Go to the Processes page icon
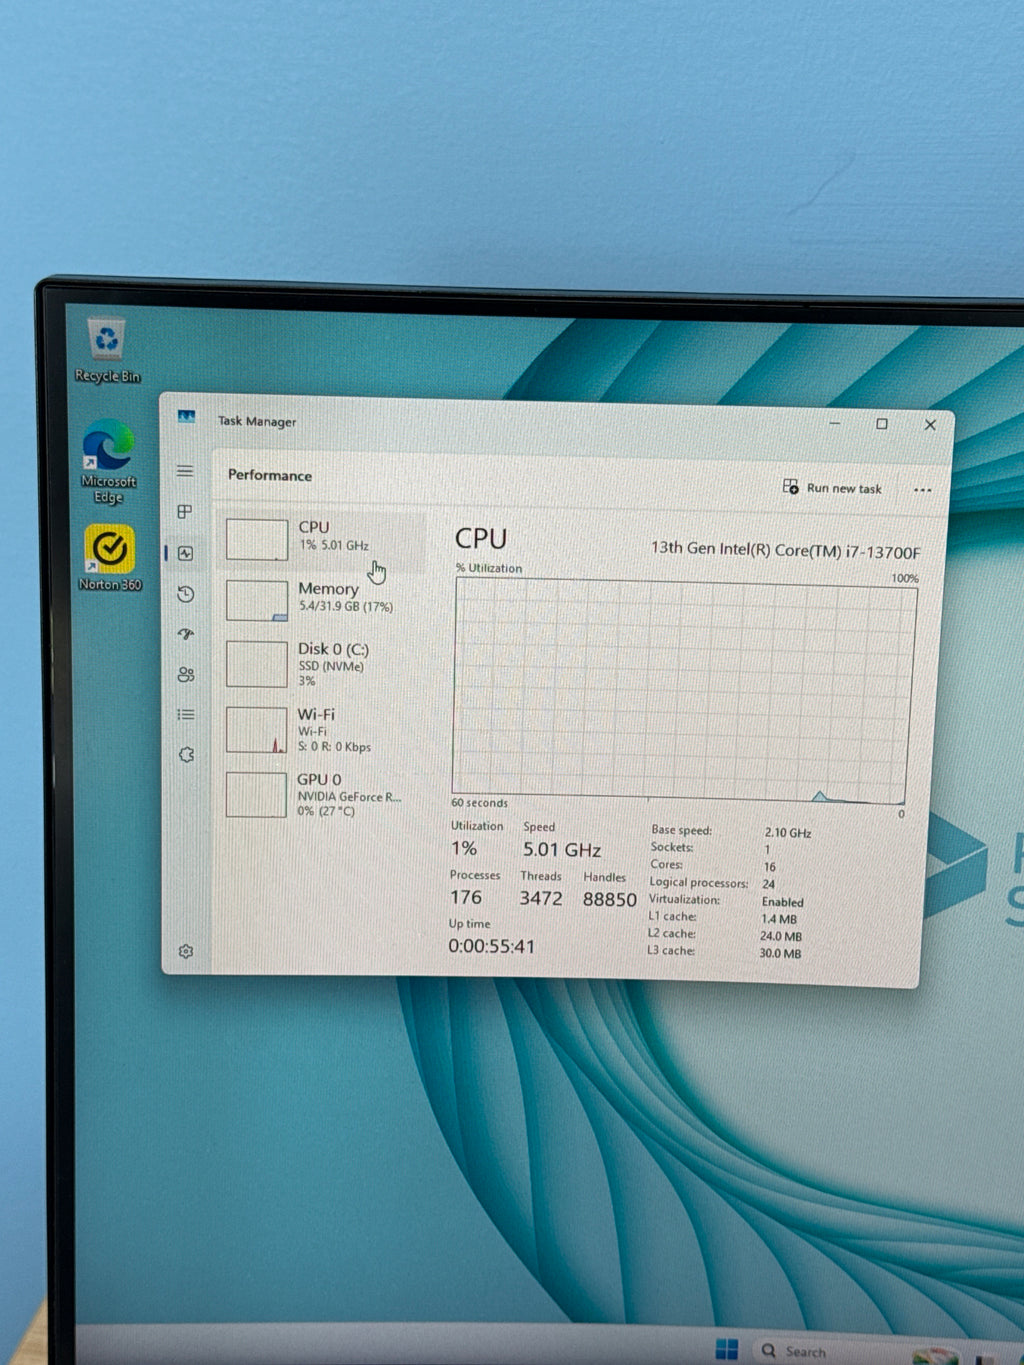The image size is (1024, 1365). (x=185, y=512)
